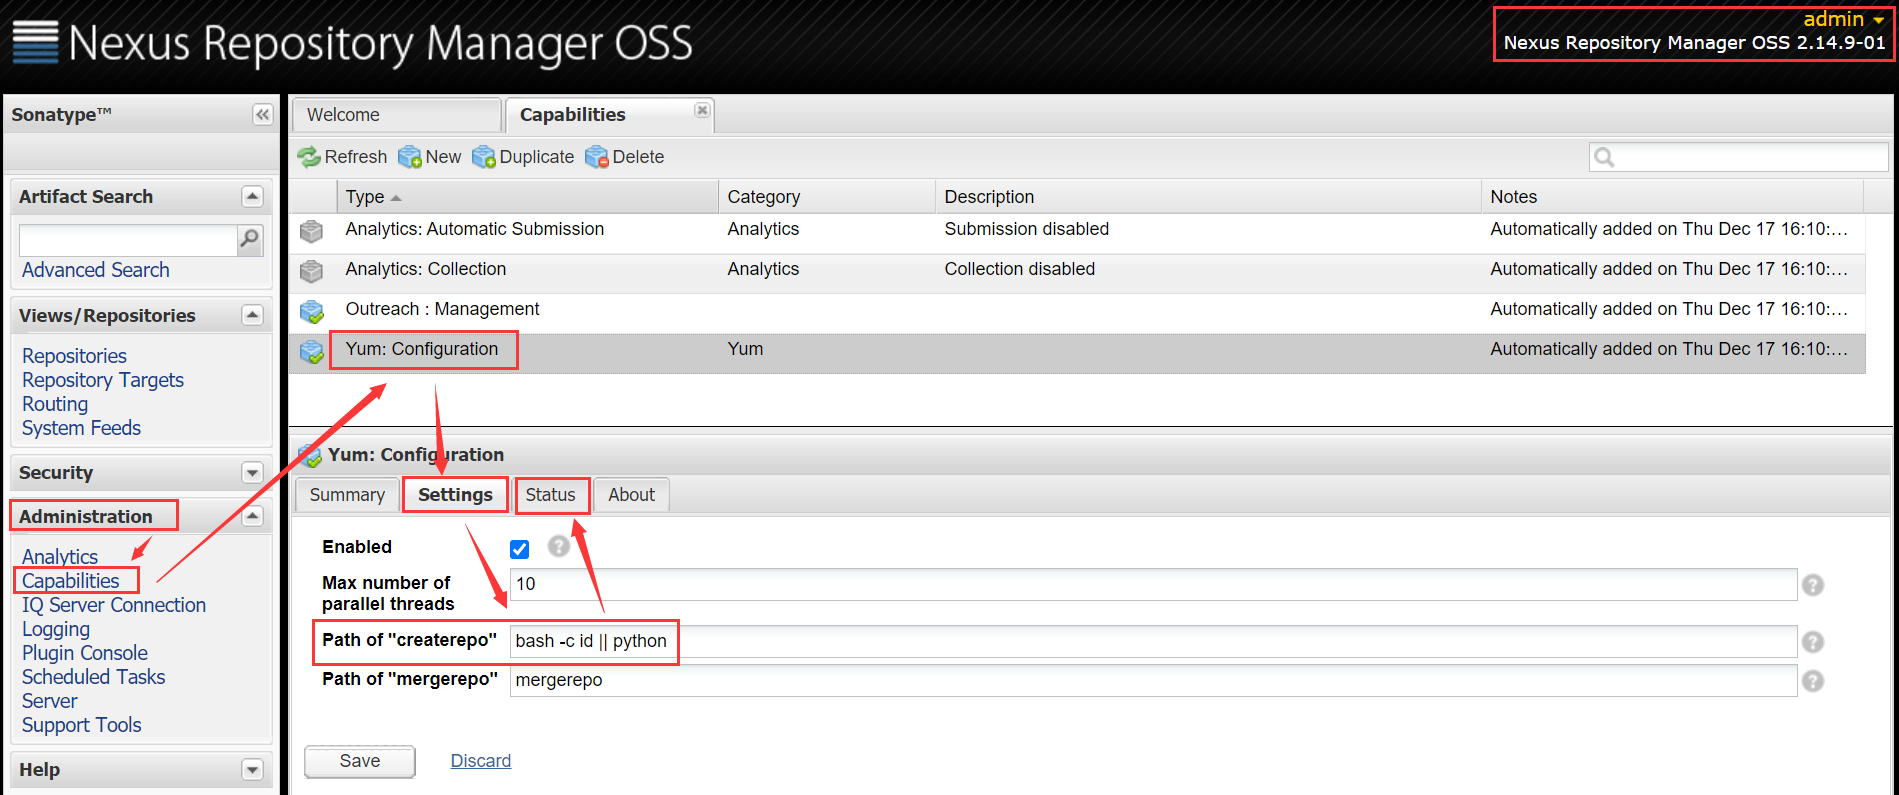Open Server under Administration
Viewport: 1899px width, 795px height.
[x=49, y=701]
